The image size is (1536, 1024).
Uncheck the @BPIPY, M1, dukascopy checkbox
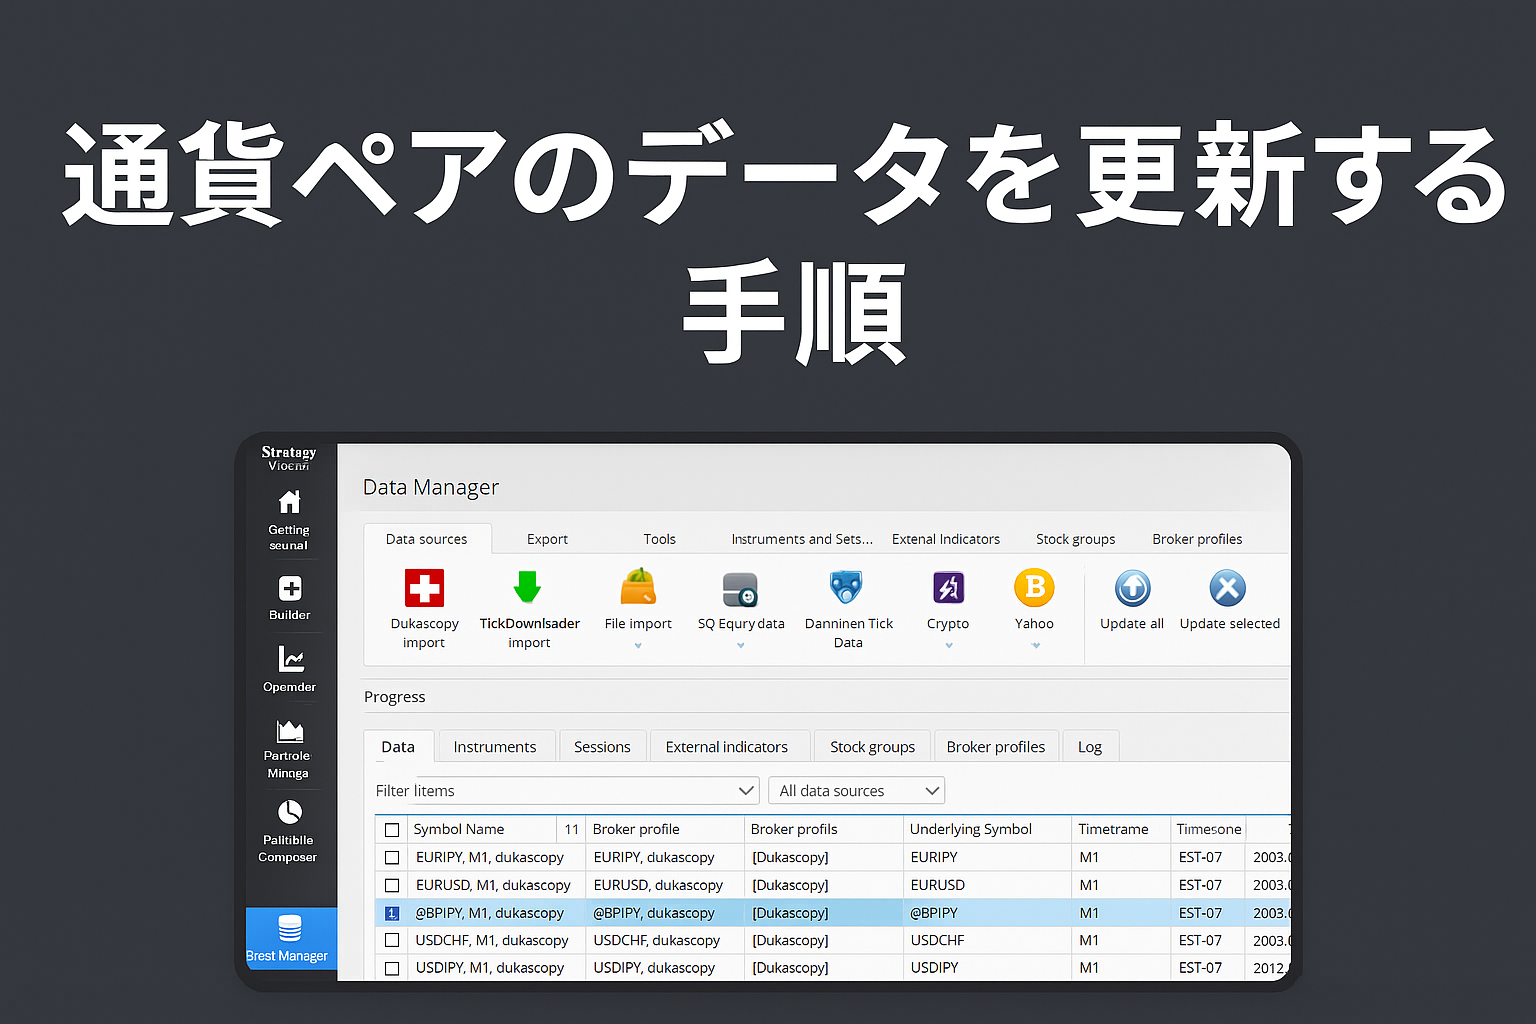click(x=392, y=913)
